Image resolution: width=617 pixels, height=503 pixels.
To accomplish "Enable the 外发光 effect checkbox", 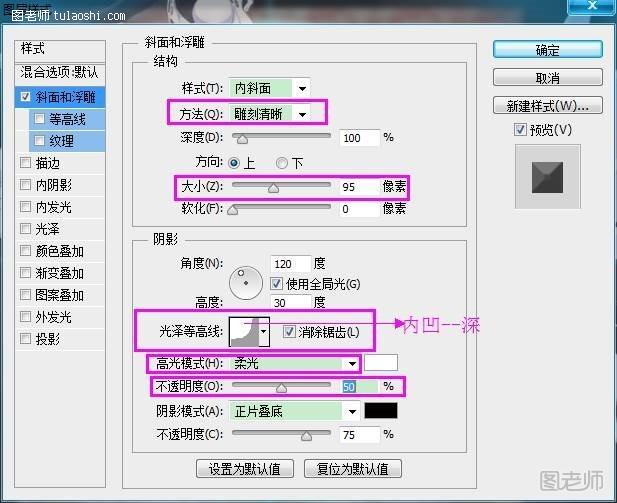I will (26, 316).
